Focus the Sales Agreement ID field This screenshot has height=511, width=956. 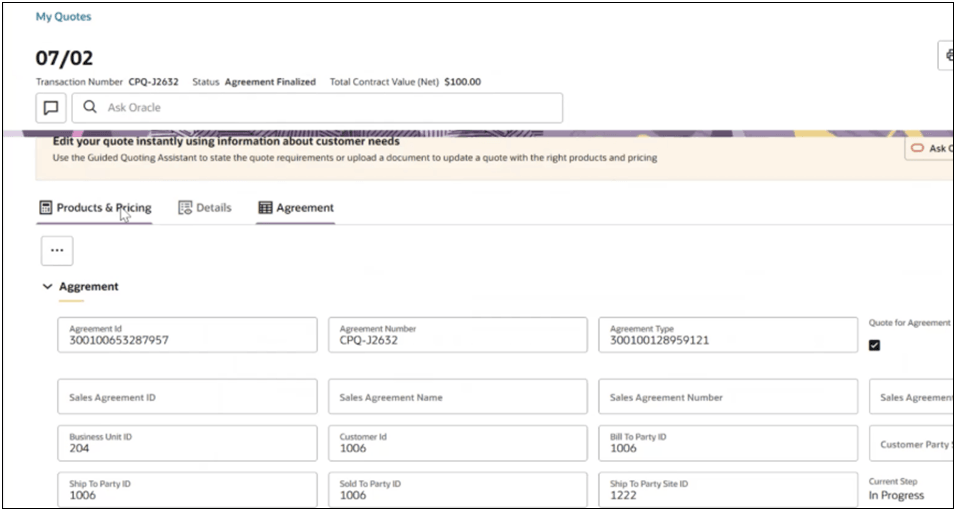[x=187, y=397]
